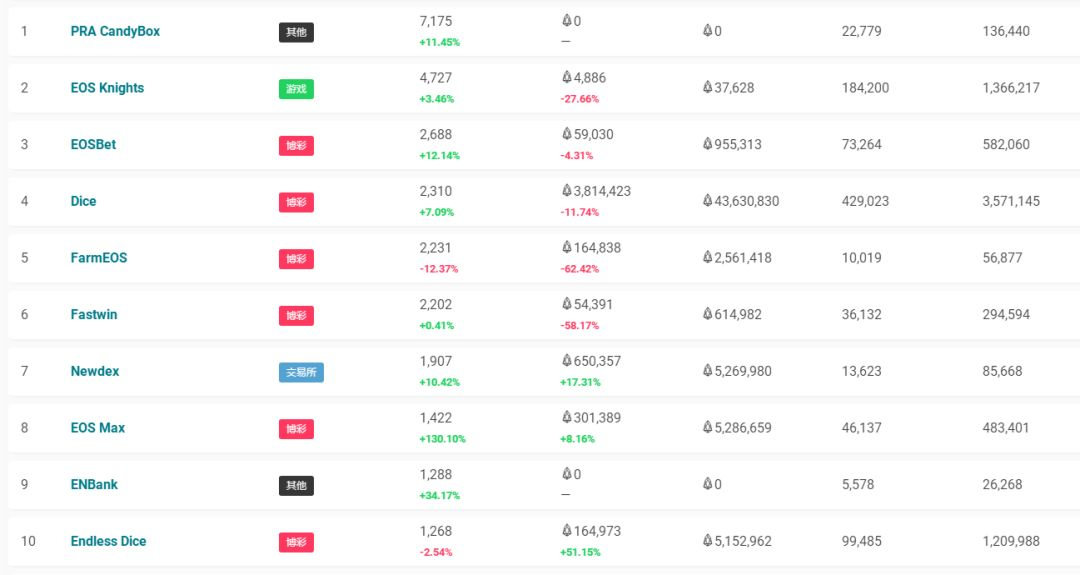Click the EOS icon beside 2,561,418

point(707,257)
